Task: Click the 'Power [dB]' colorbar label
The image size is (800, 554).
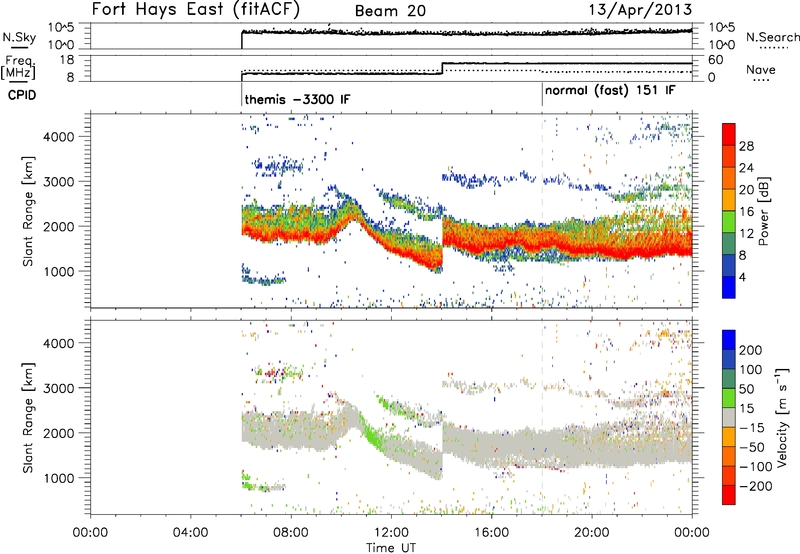Action: point(763,211)
